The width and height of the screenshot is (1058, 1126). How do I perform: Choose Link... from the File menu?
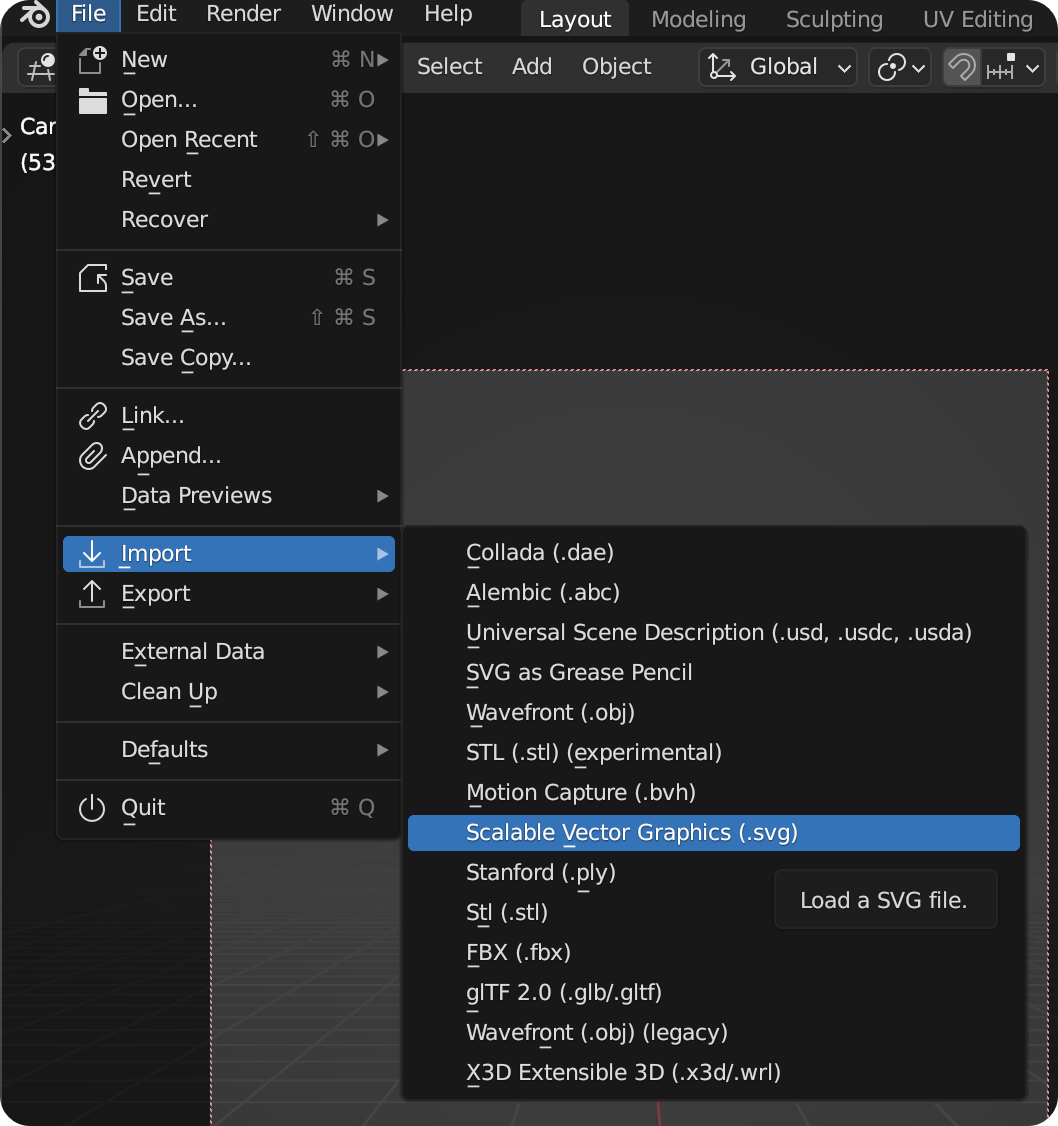[x=229, y=416]
